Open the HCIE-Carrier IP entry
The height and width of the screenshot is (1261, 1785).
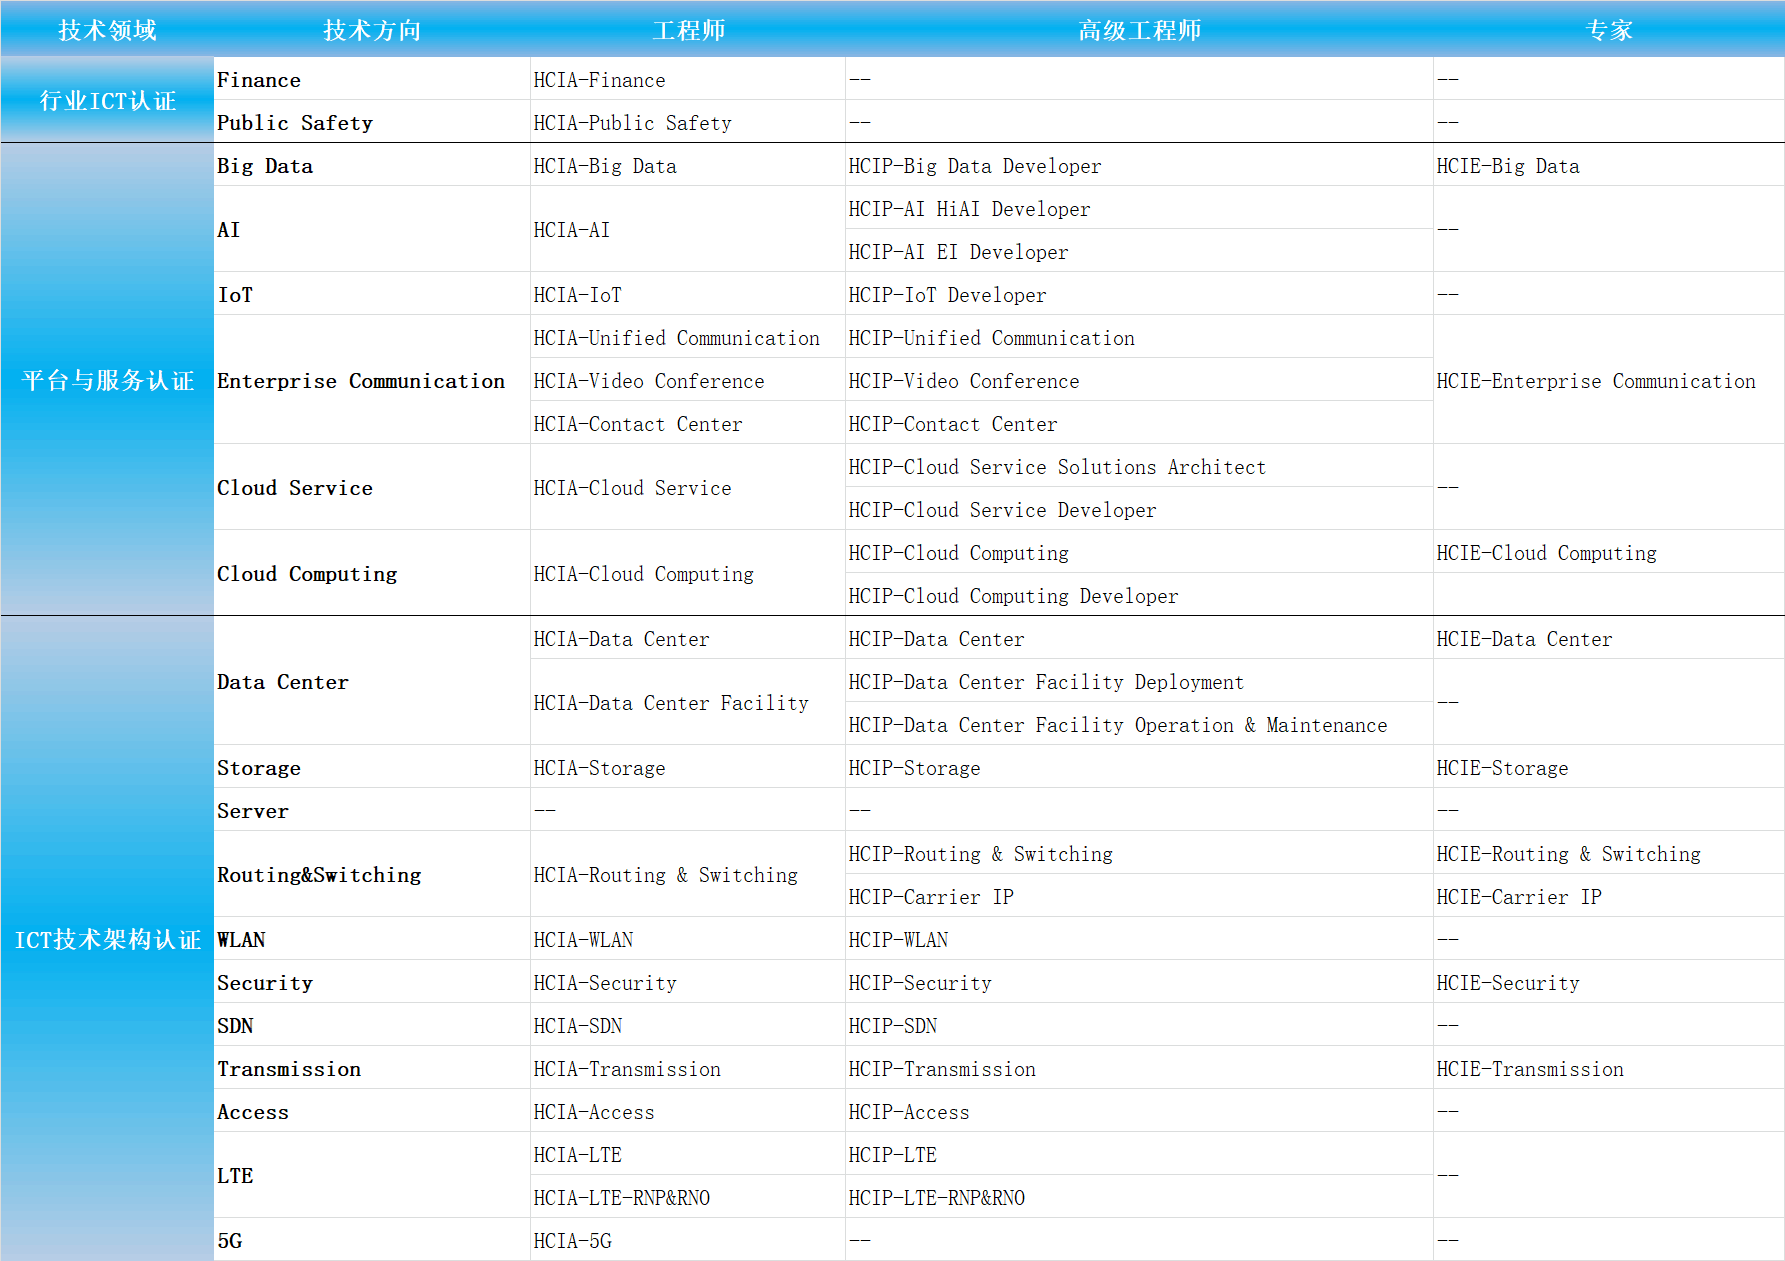(x=1518, y=897)
